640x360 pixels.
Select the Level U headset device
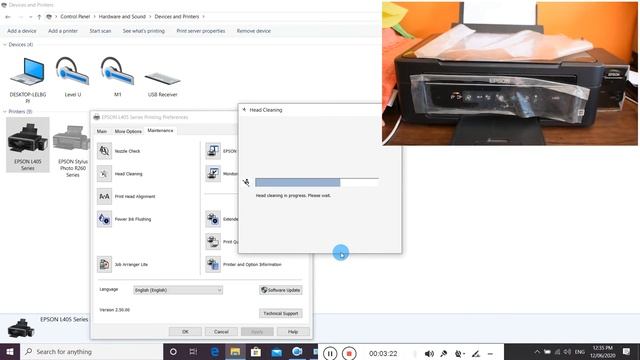[x=73, y=77]
